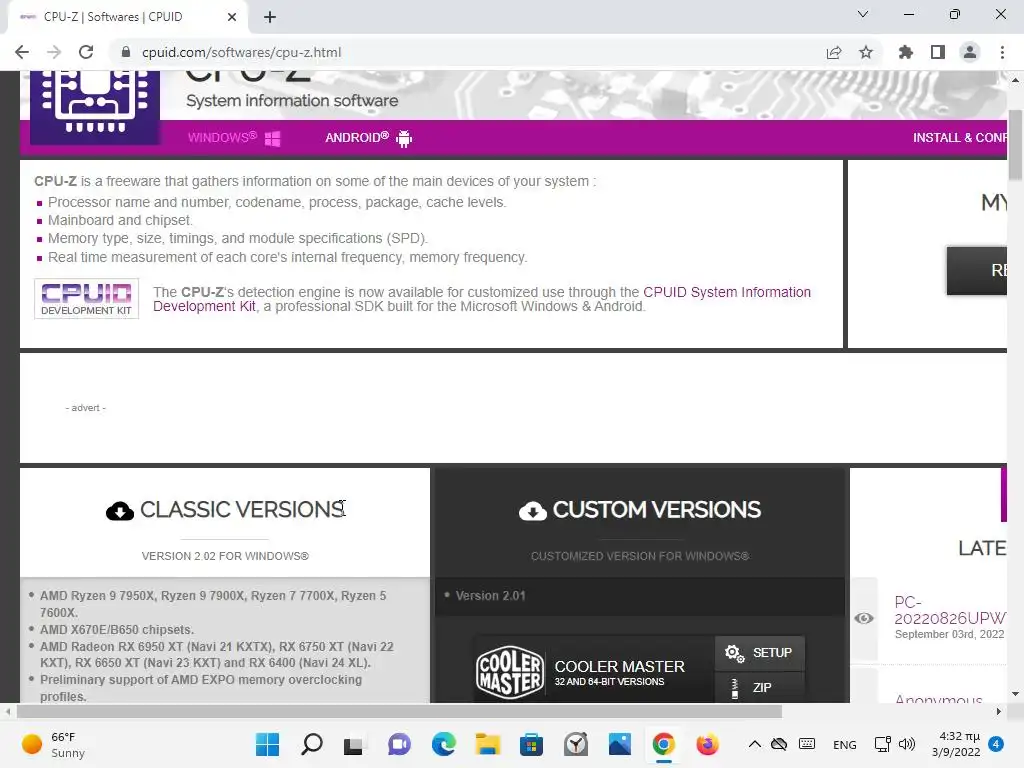The width and height of the screenshot is (1024, 768).
Task: Open the Photos app on taskbar
Action: tap(620, 744)
